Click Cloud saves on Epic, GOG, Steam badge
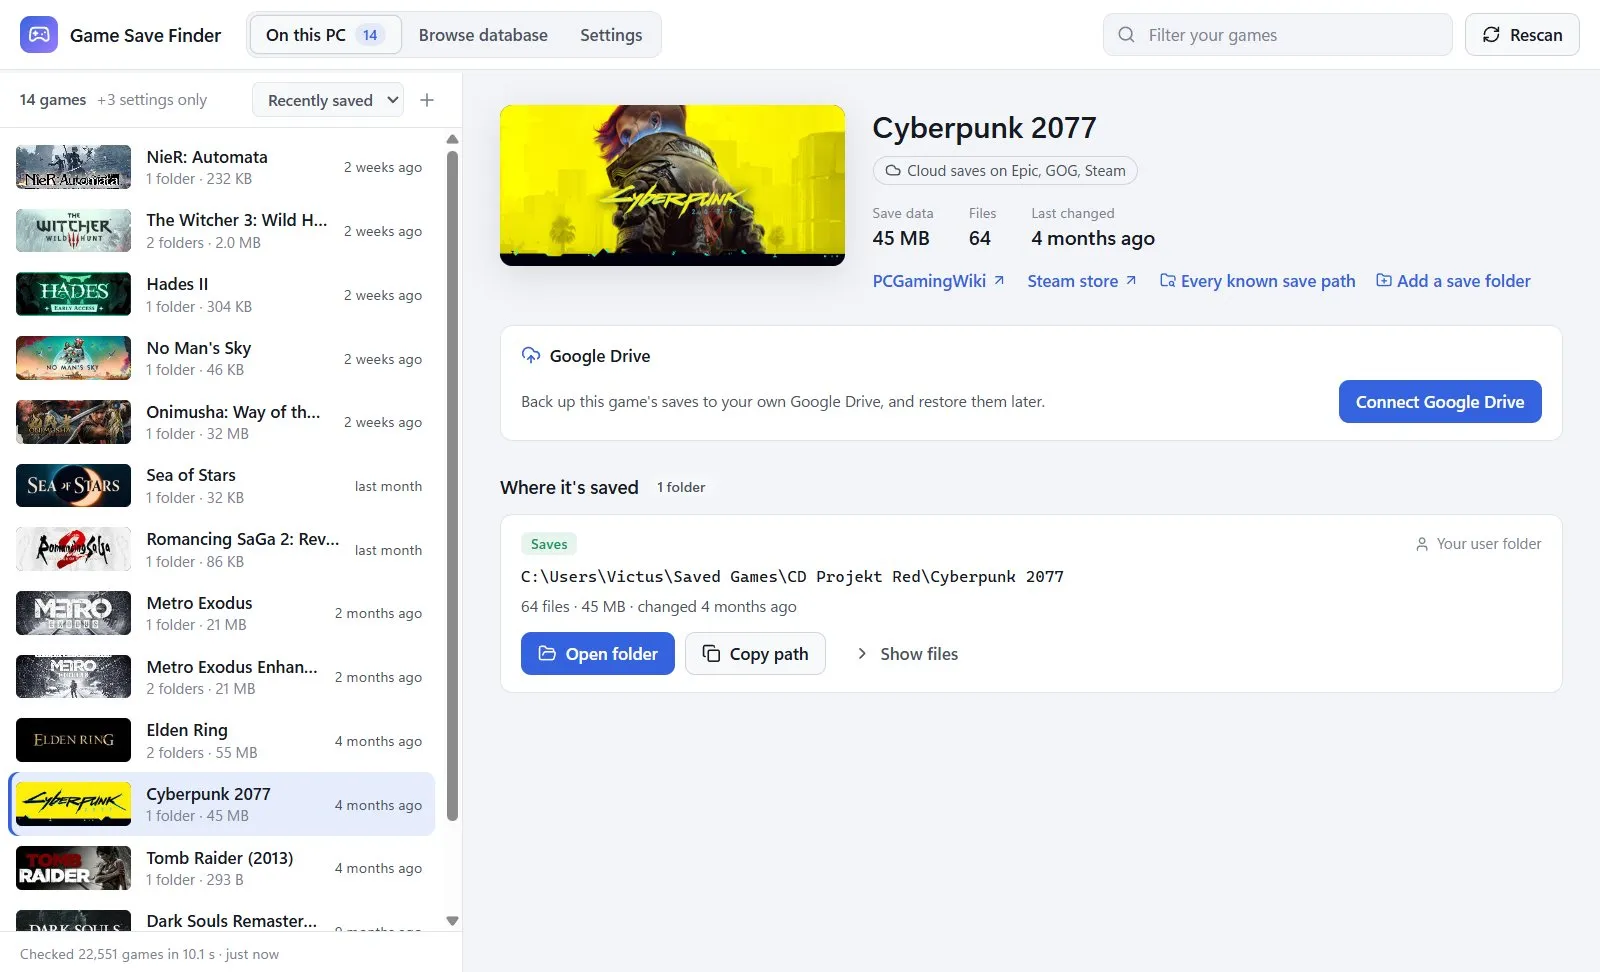 click(x=1005, y=171)
